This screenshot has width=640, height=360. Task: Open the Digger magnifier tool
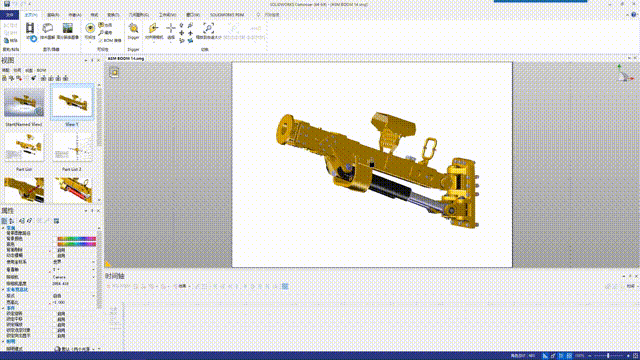pyautogui.click(x=133, y=28)
